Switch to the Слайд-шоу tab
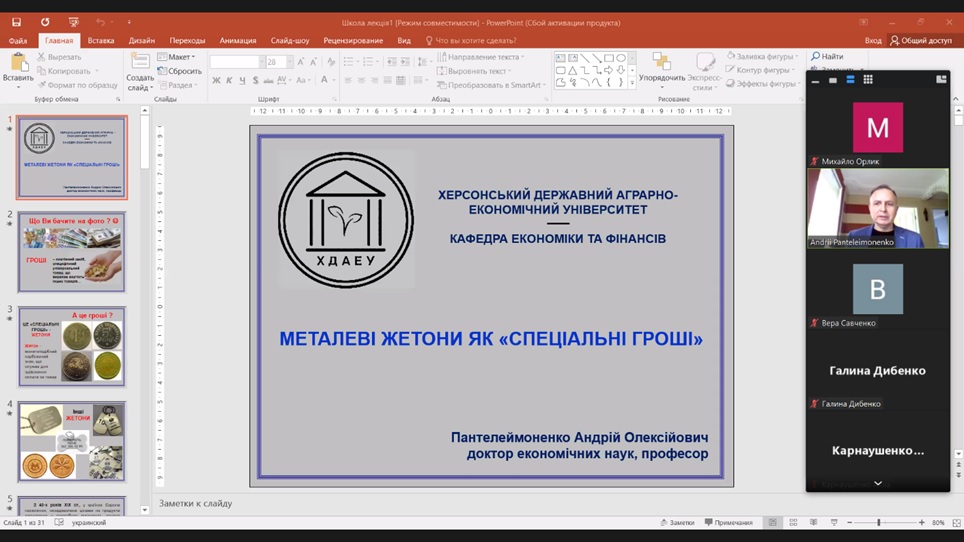The image size is (964, 542). (x=290, y=41)
